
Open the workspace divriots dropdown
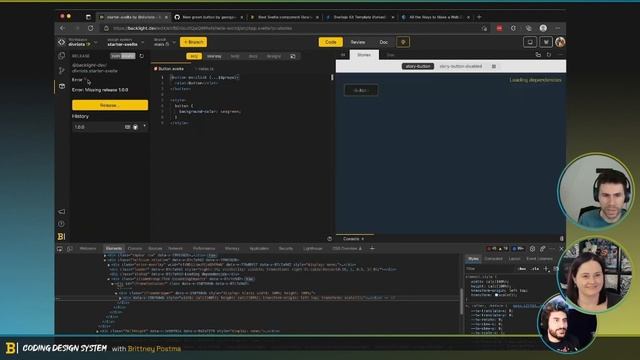(82, 42)
